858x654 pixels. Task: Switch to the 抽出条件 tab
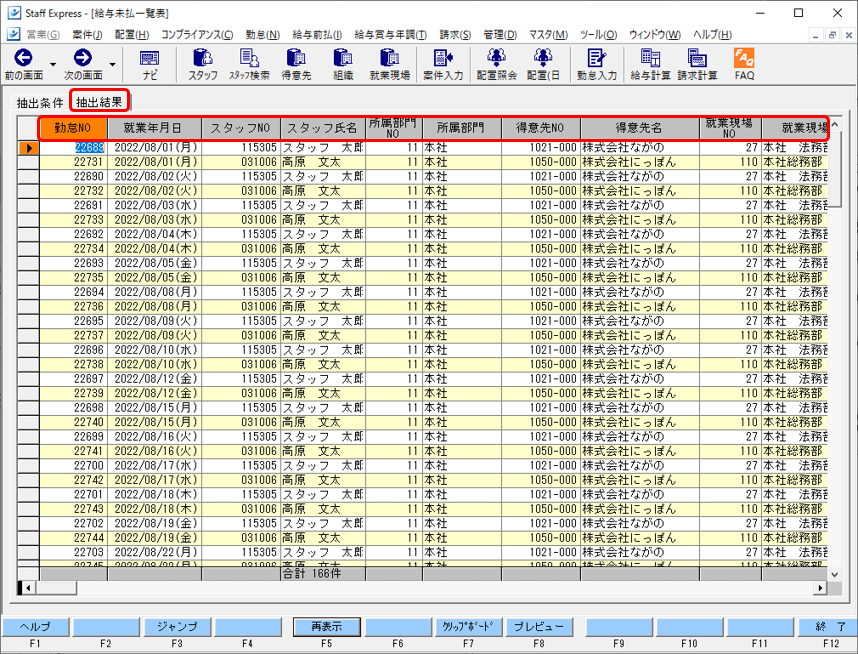point(39,102)
